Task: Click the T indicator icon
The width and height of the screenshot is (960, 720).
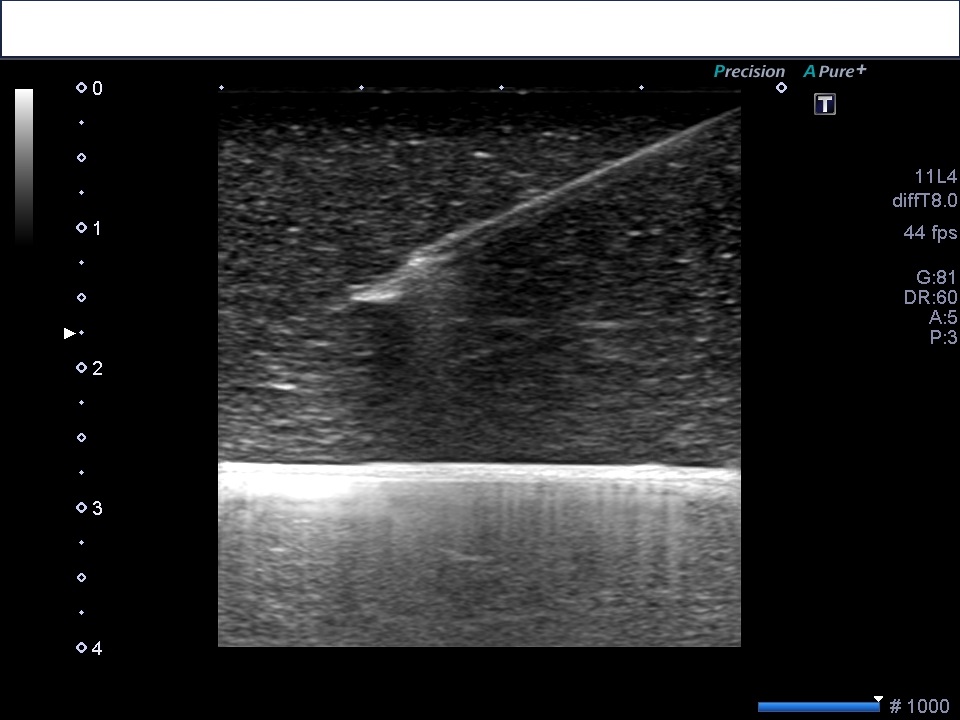Action: 825,104
